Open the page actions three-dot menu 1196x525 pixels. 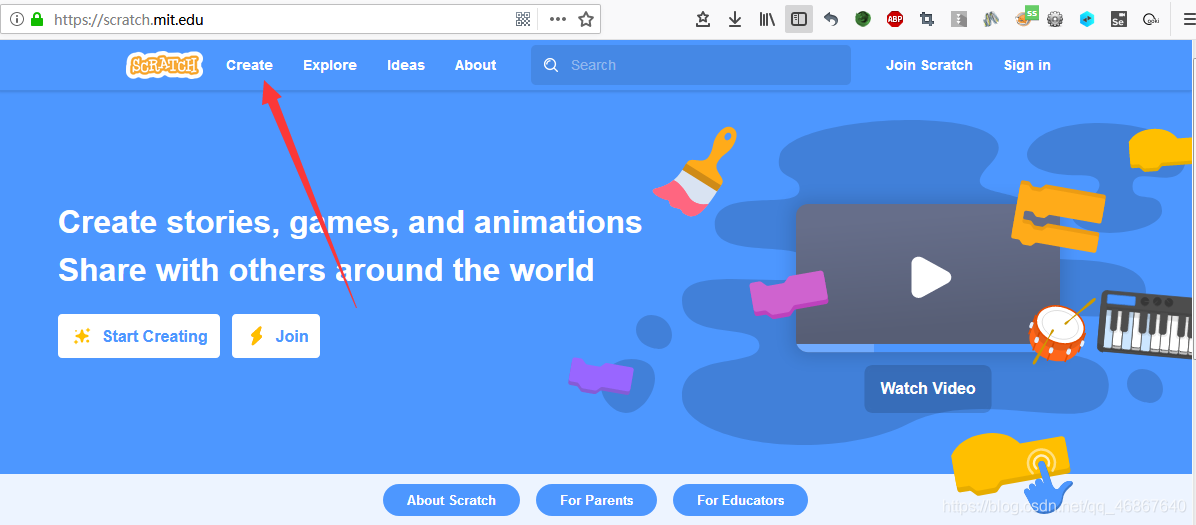558,20
